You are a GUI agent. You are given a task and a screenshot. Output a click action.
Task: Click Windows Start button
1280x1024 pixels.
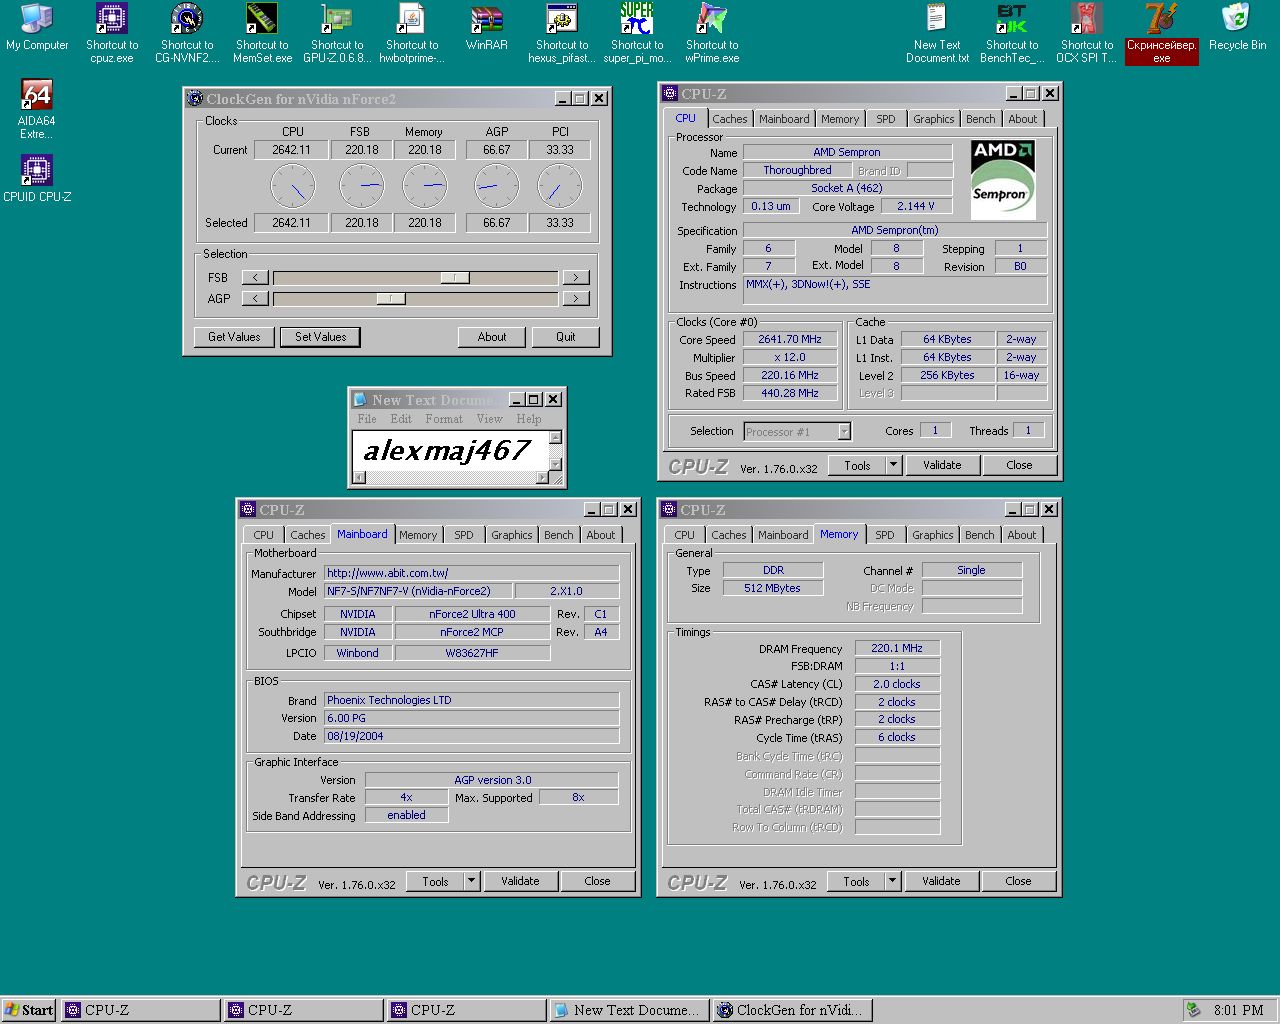point(29,1010)
